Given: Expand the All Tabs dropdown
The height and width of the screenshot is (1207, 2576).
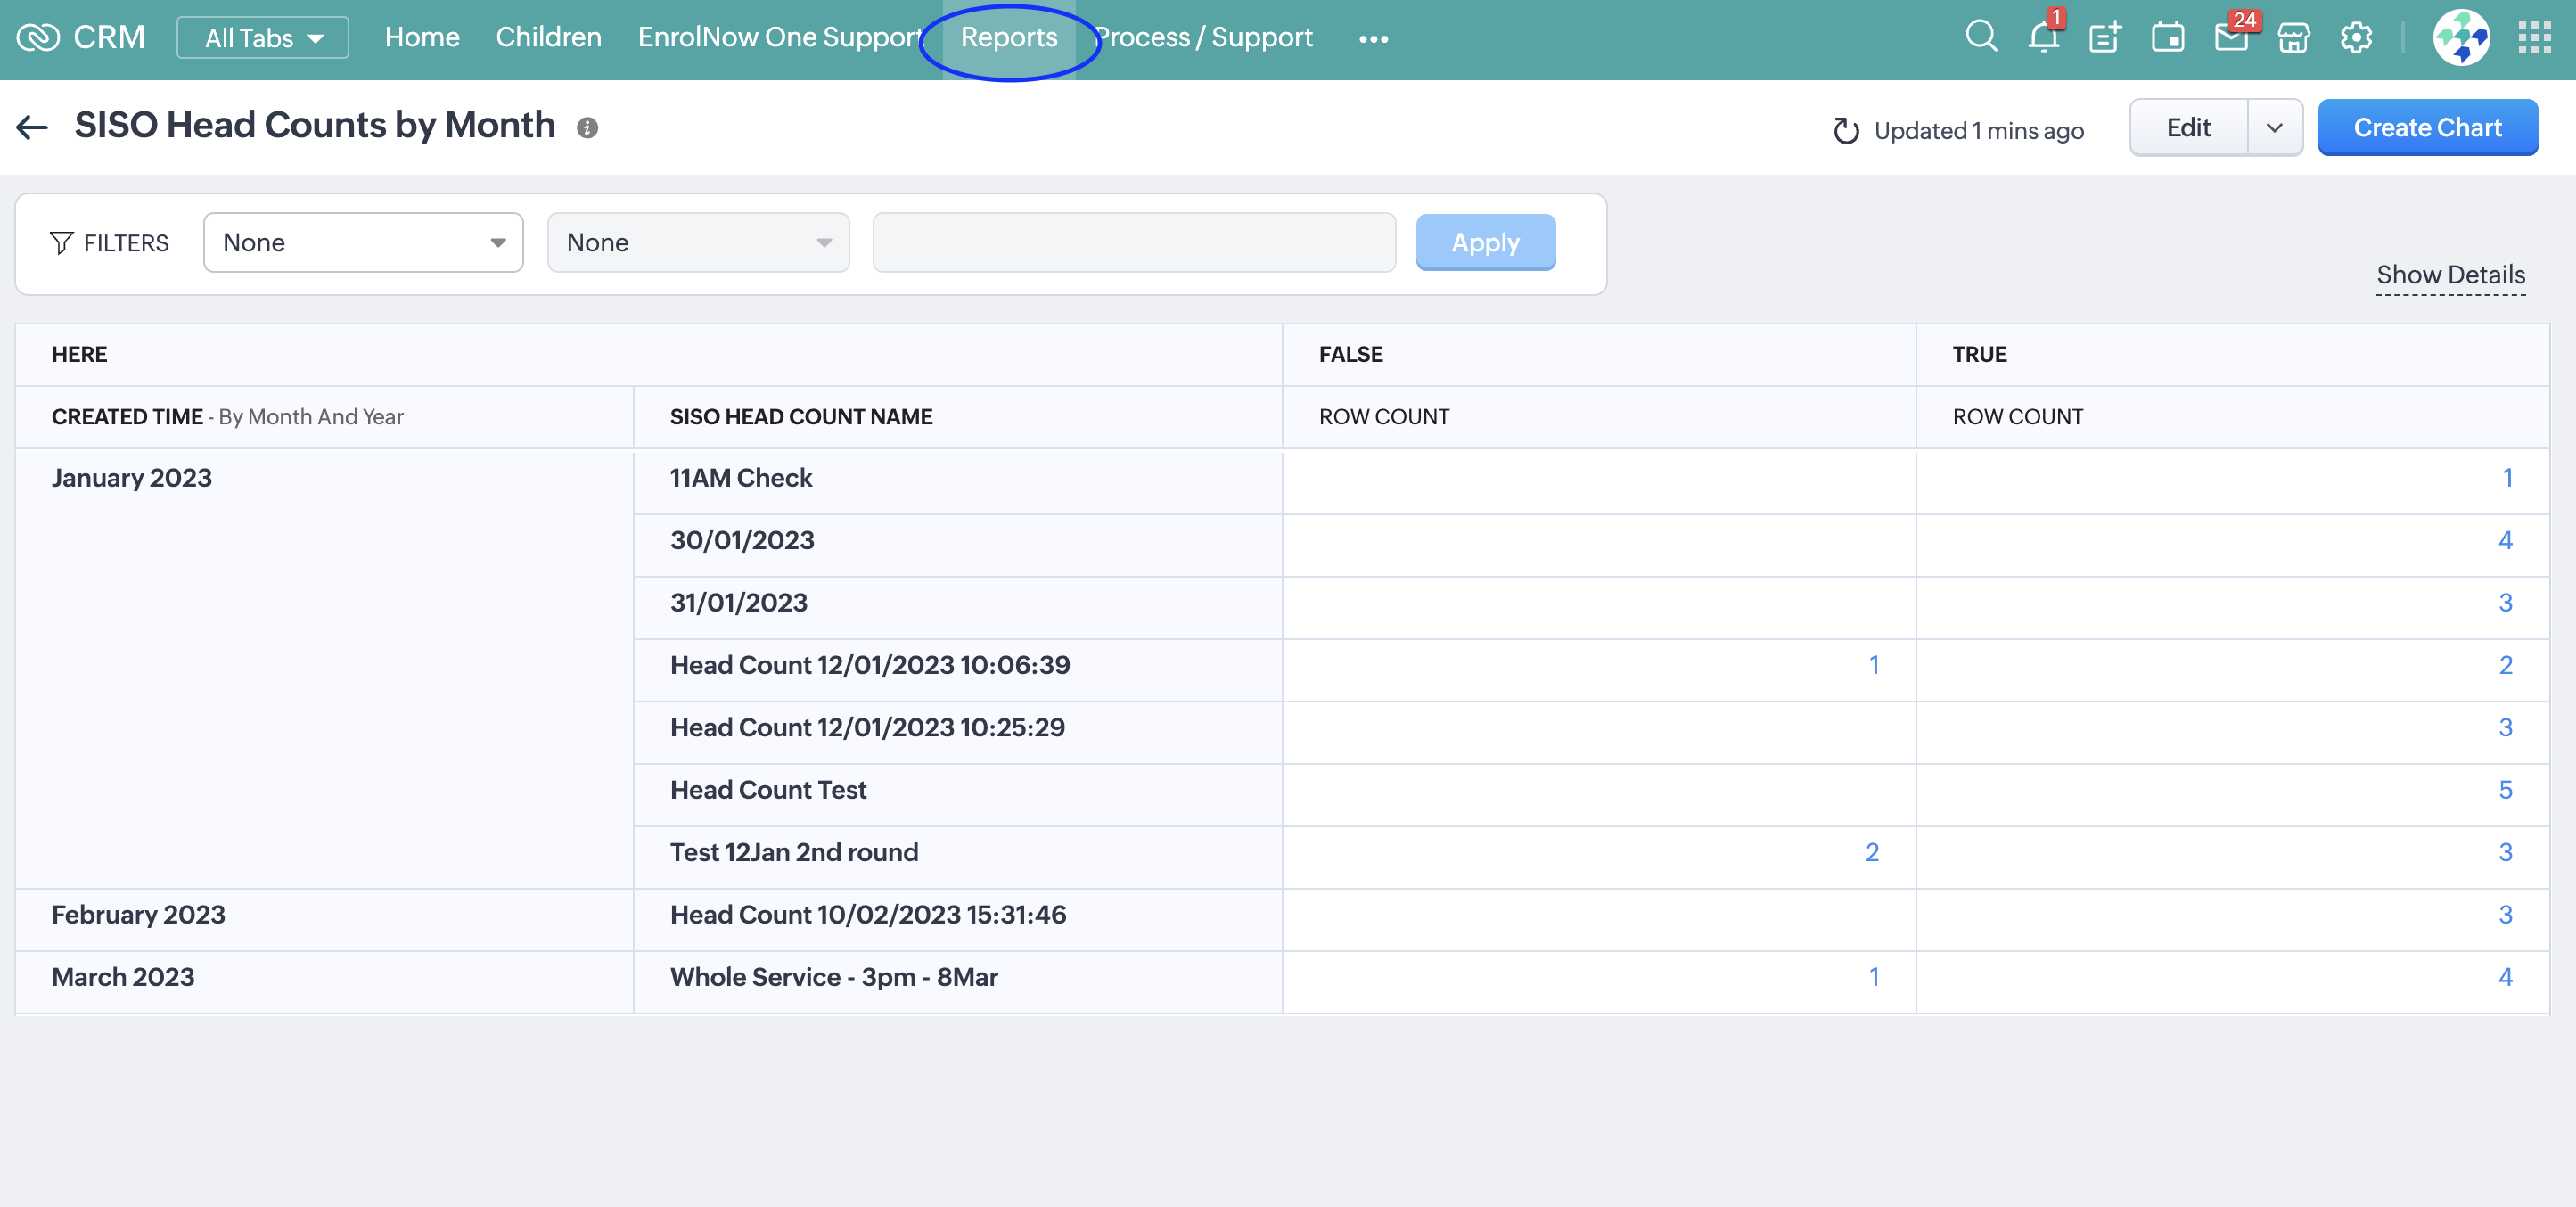Looking at the screenshot, I should 263,38.
